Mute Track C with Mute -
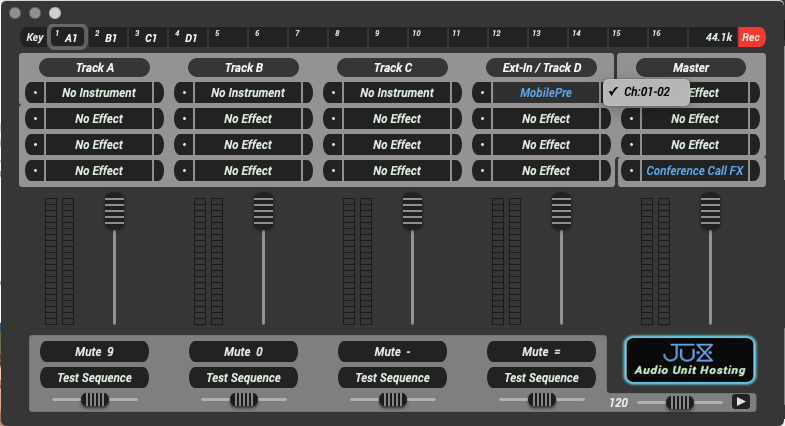 tap(392, 351)
